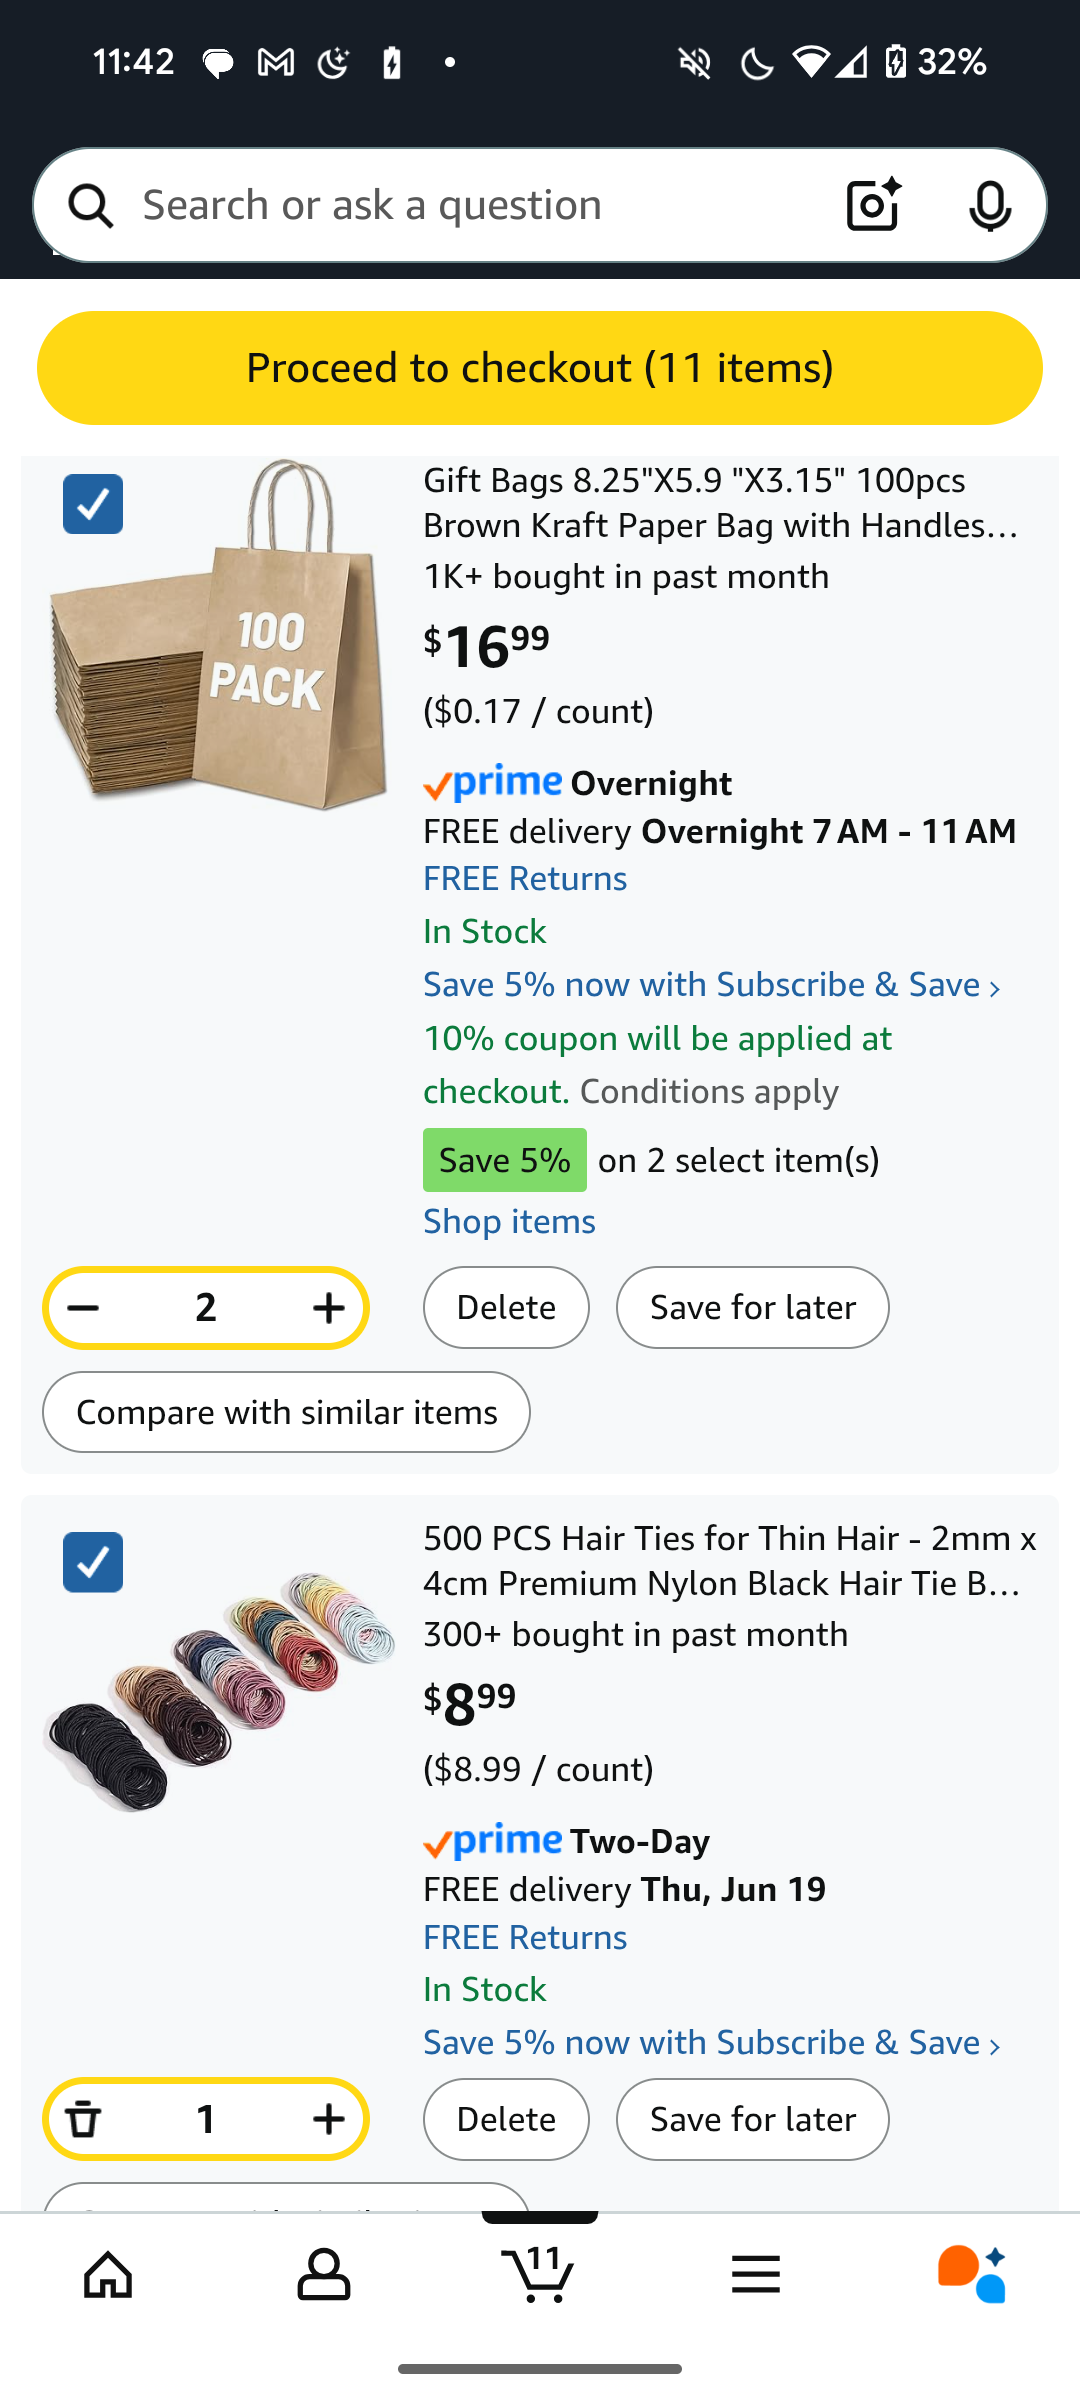The width and height of the screenshot is (1080, 2400).
Task: Uncheck the Gift Bags item checkbox
Action: click(93, 504)
